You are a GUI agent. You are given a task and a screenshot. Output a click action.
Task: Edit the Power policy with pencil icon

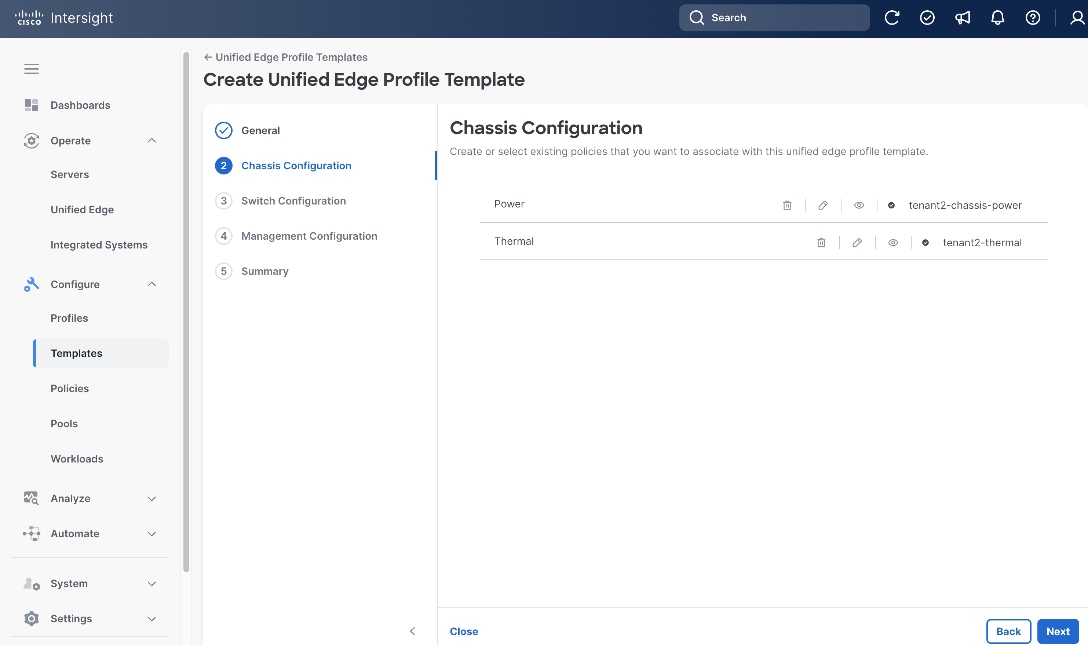[x=823, y=205]
